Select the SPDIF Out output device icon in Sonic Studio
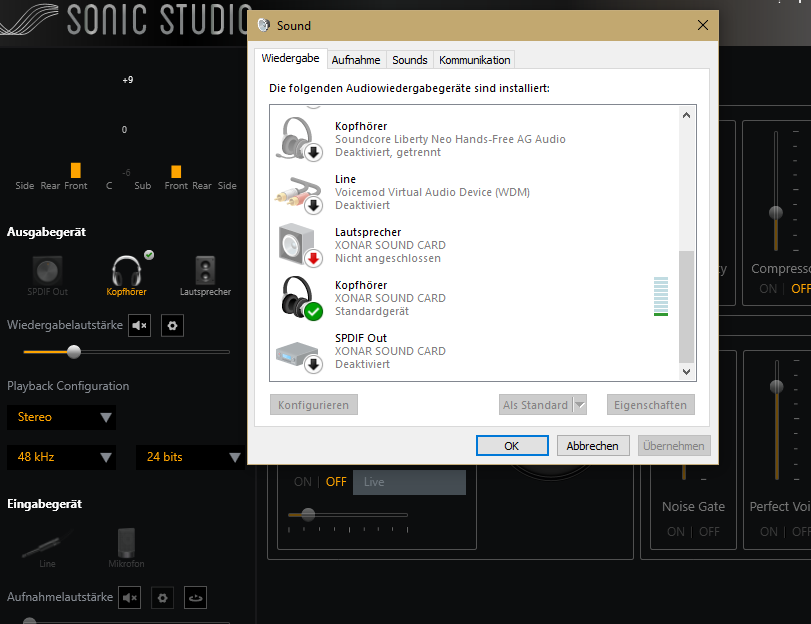 click(48, 271)
